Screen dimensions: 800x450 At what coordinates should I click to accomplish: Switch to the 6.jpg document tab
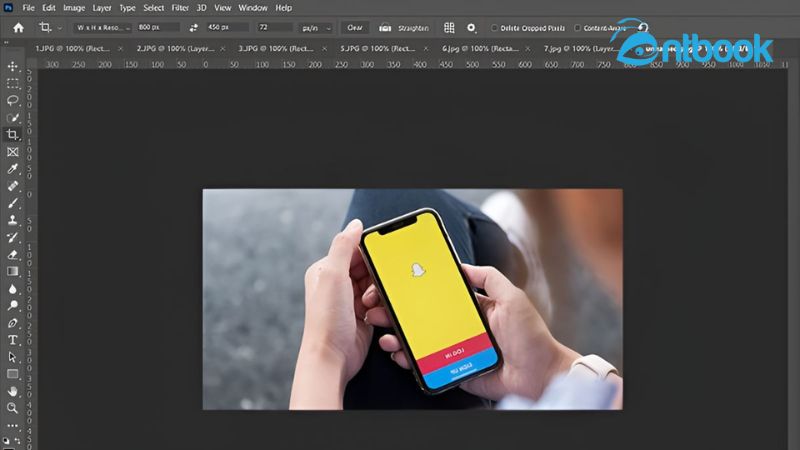point(480,48)
